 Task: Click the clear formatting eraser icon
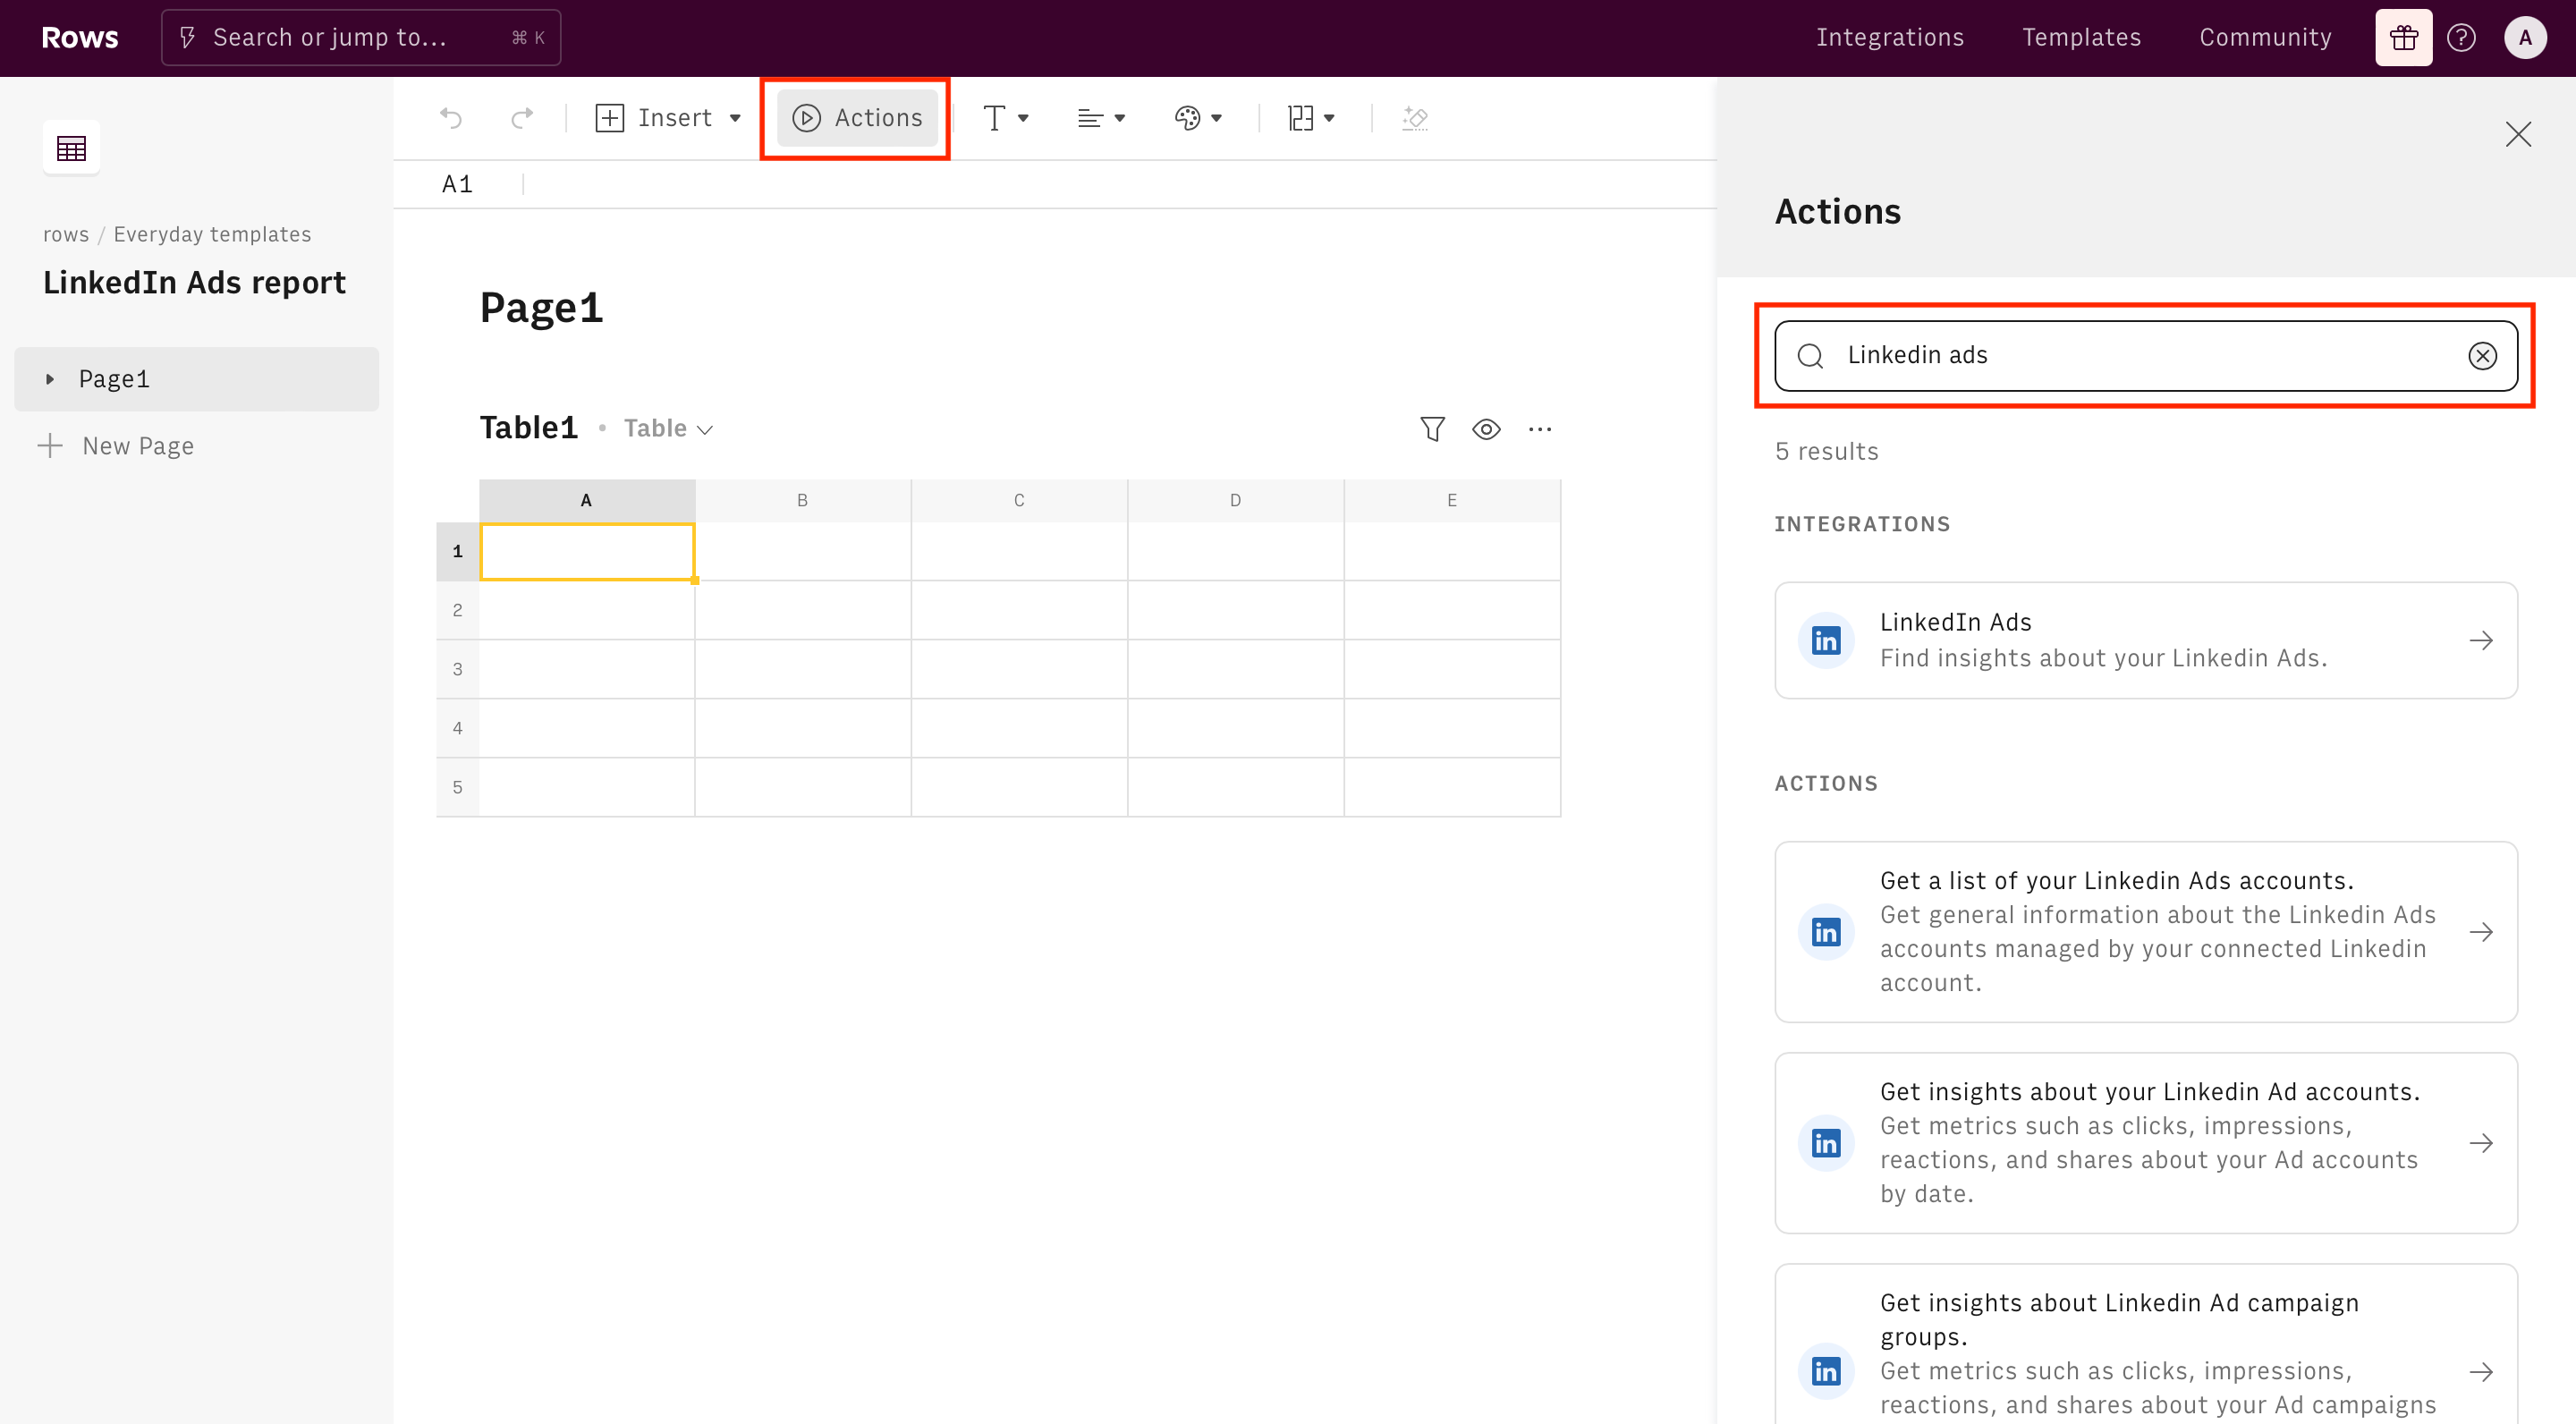(x=1414, y=118)
